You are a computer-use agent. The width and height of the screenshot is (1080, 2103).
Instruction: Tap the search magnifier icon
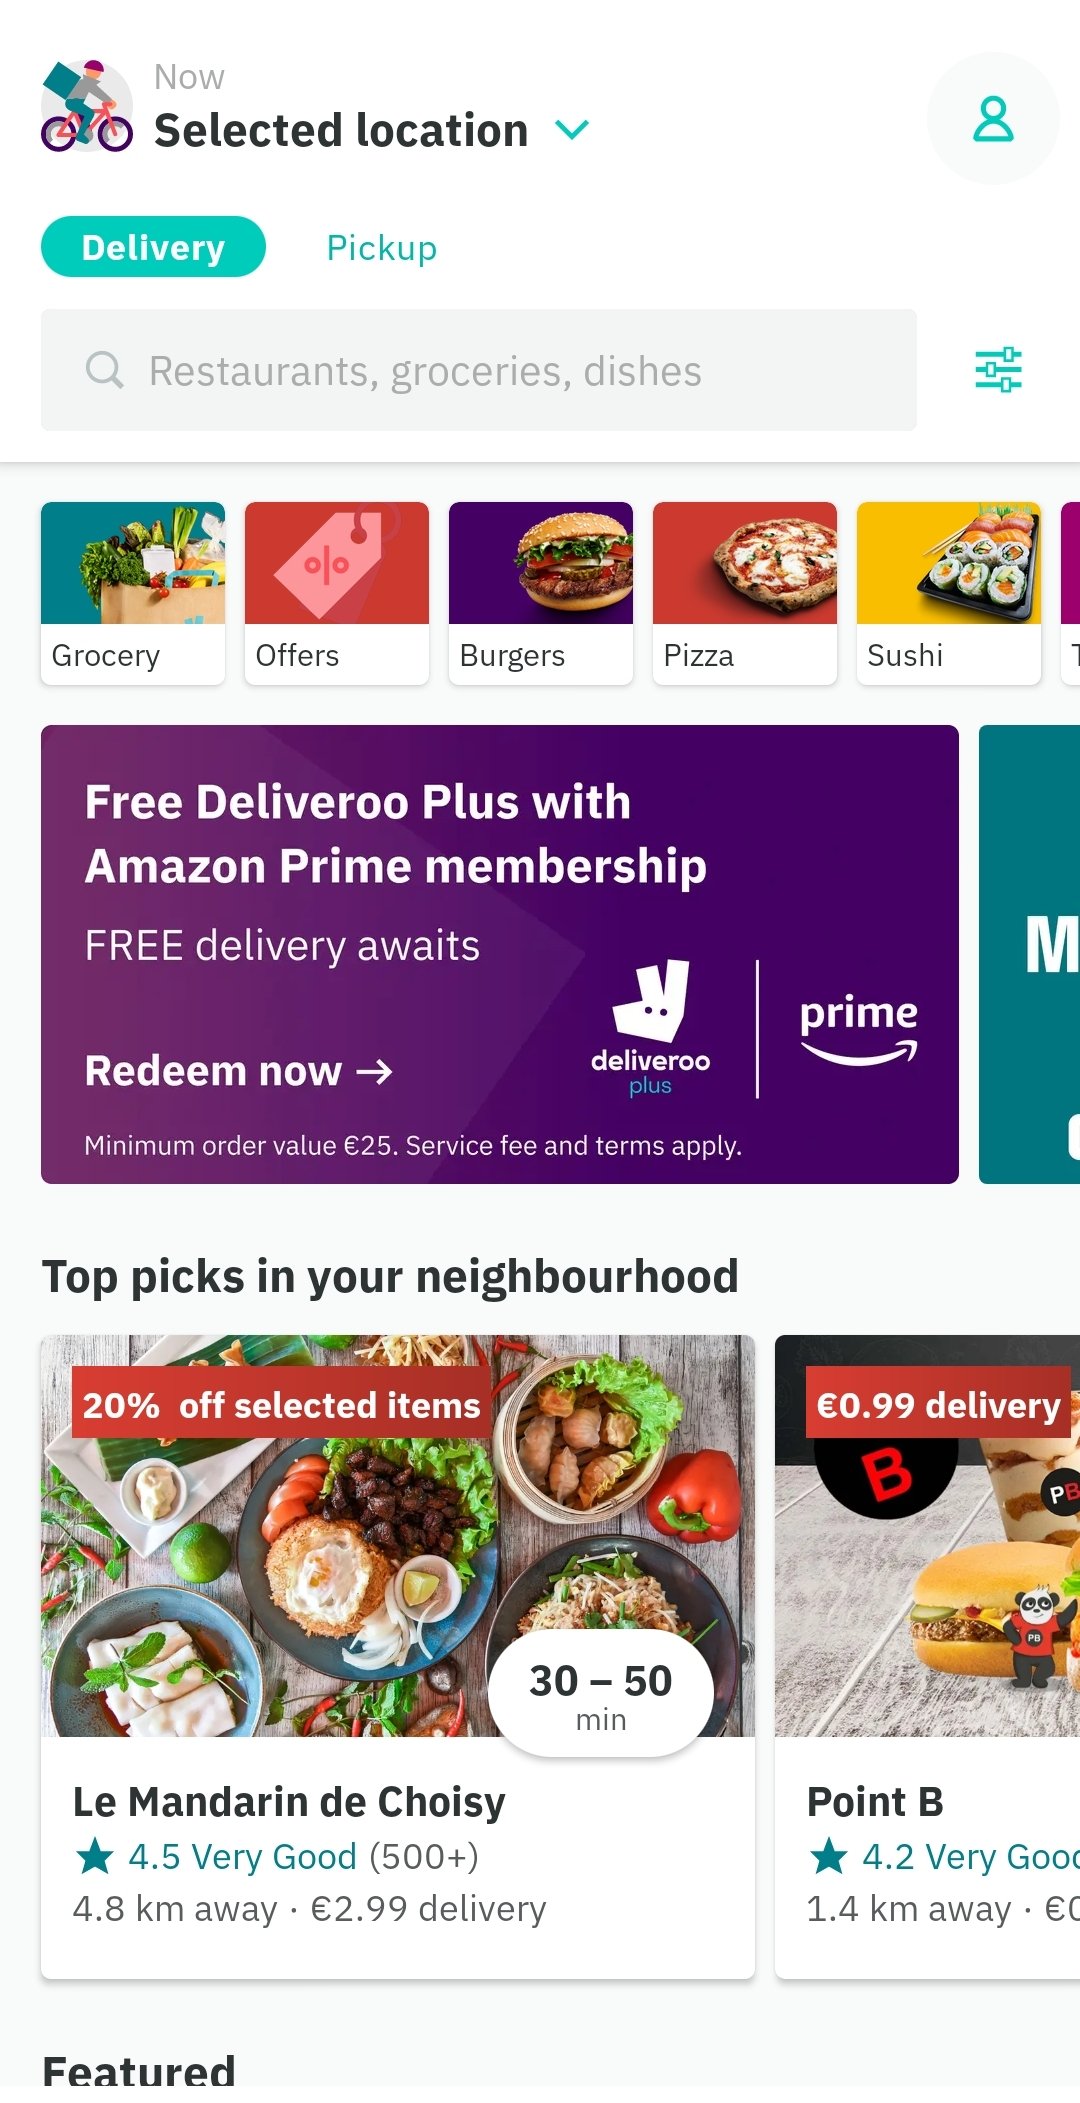click(104, 370)
